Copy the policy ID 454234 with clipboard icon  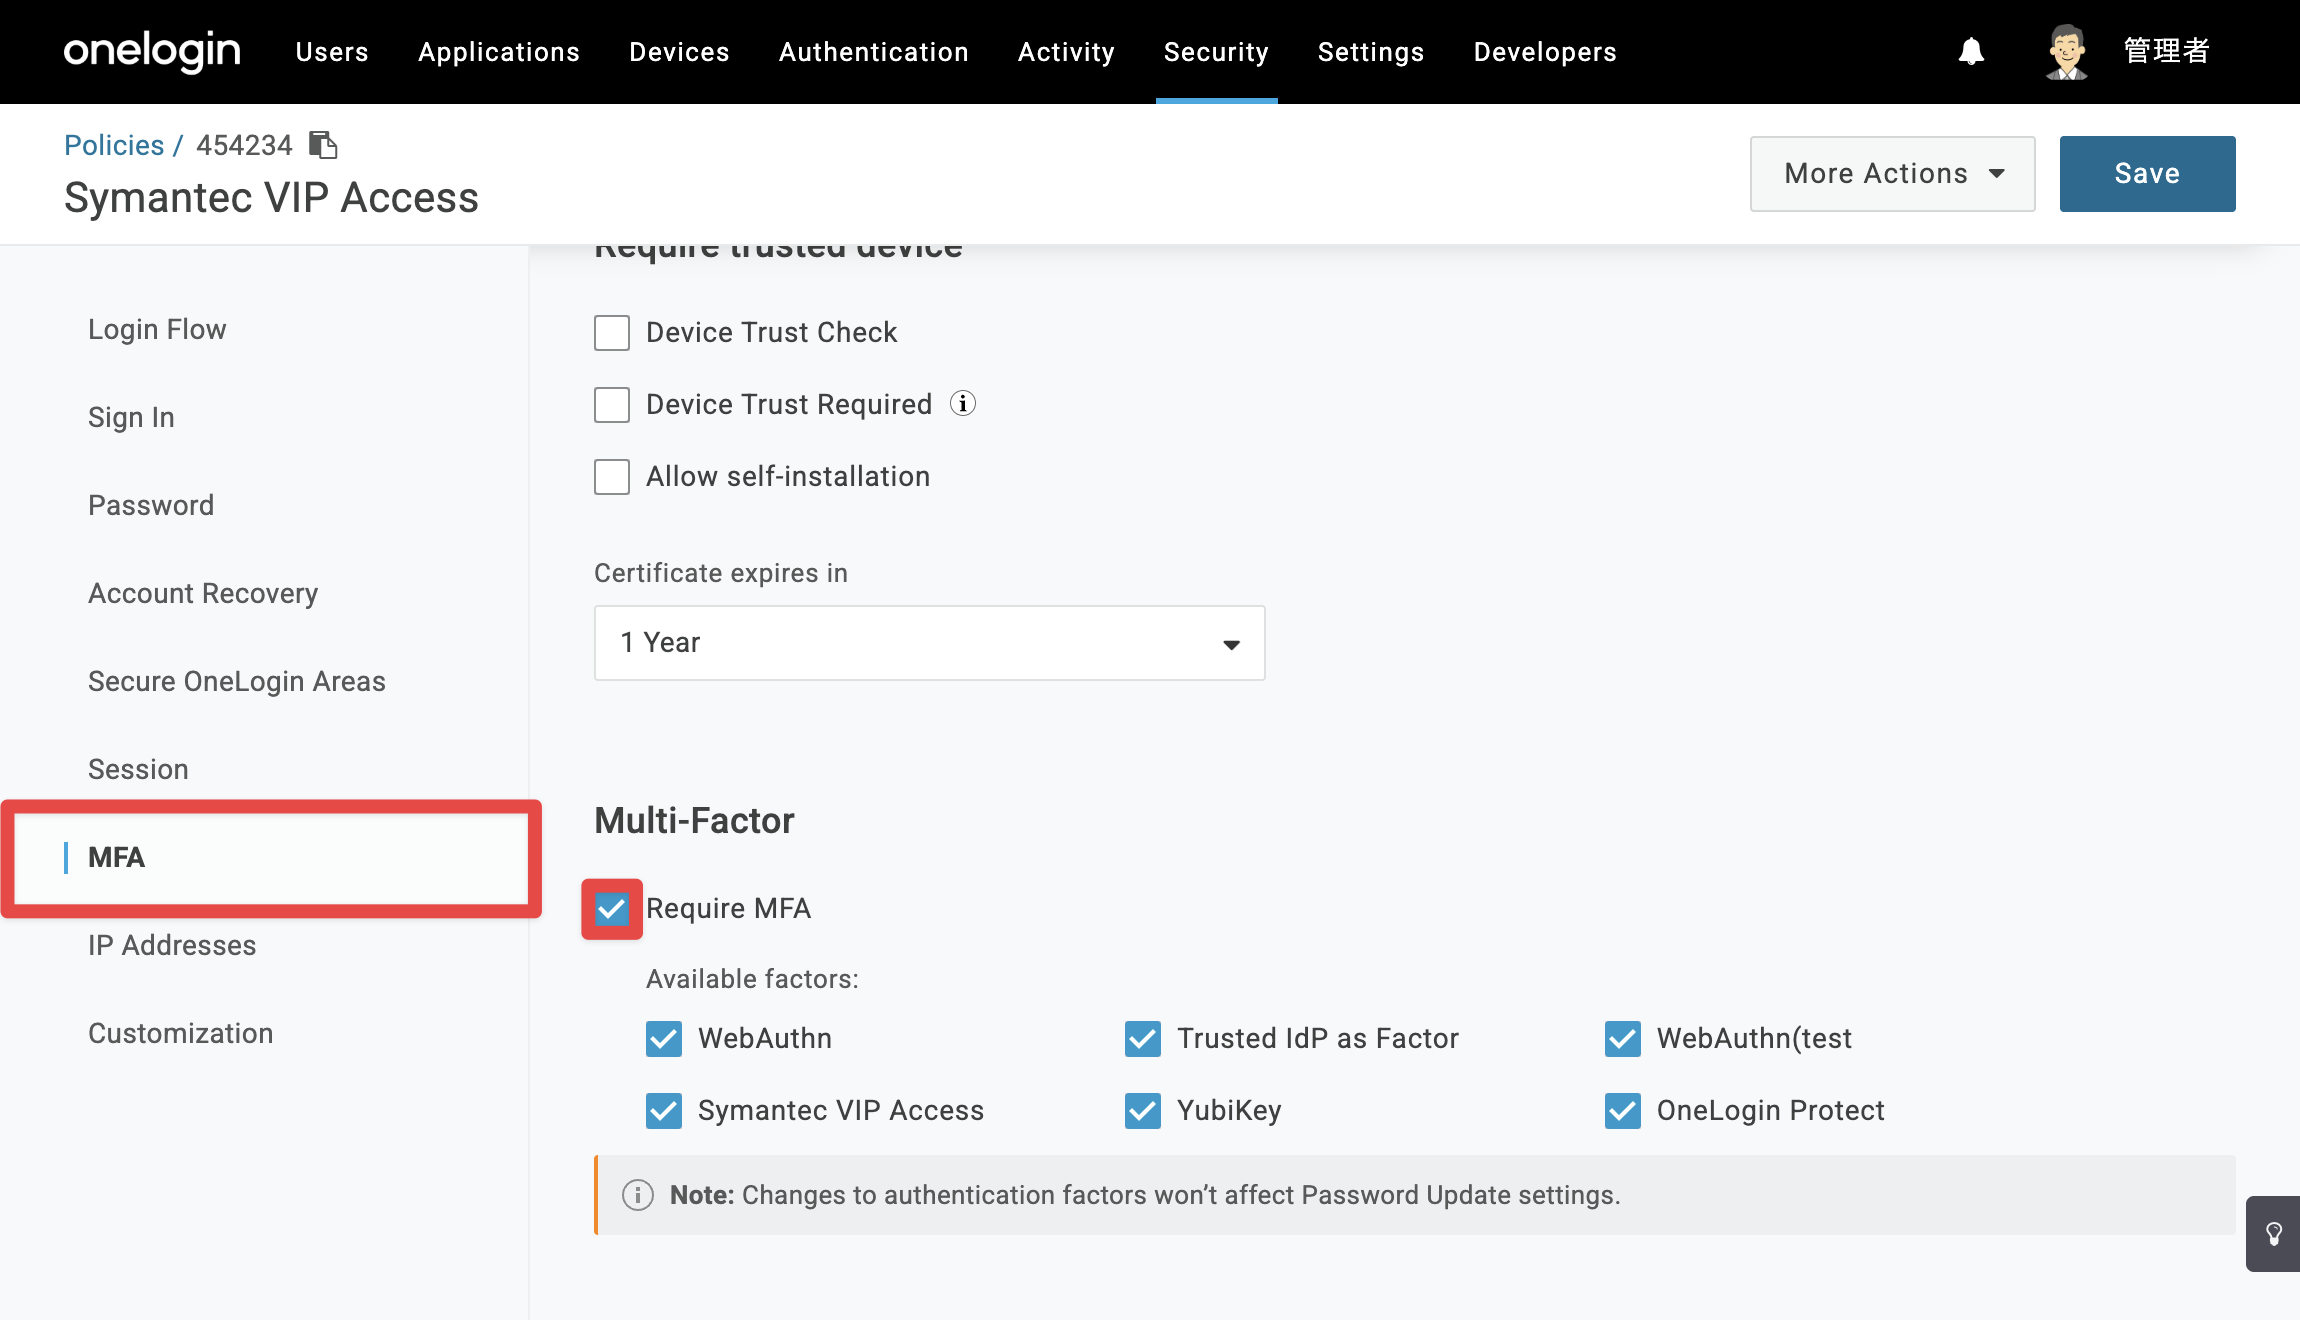(323, 145)
